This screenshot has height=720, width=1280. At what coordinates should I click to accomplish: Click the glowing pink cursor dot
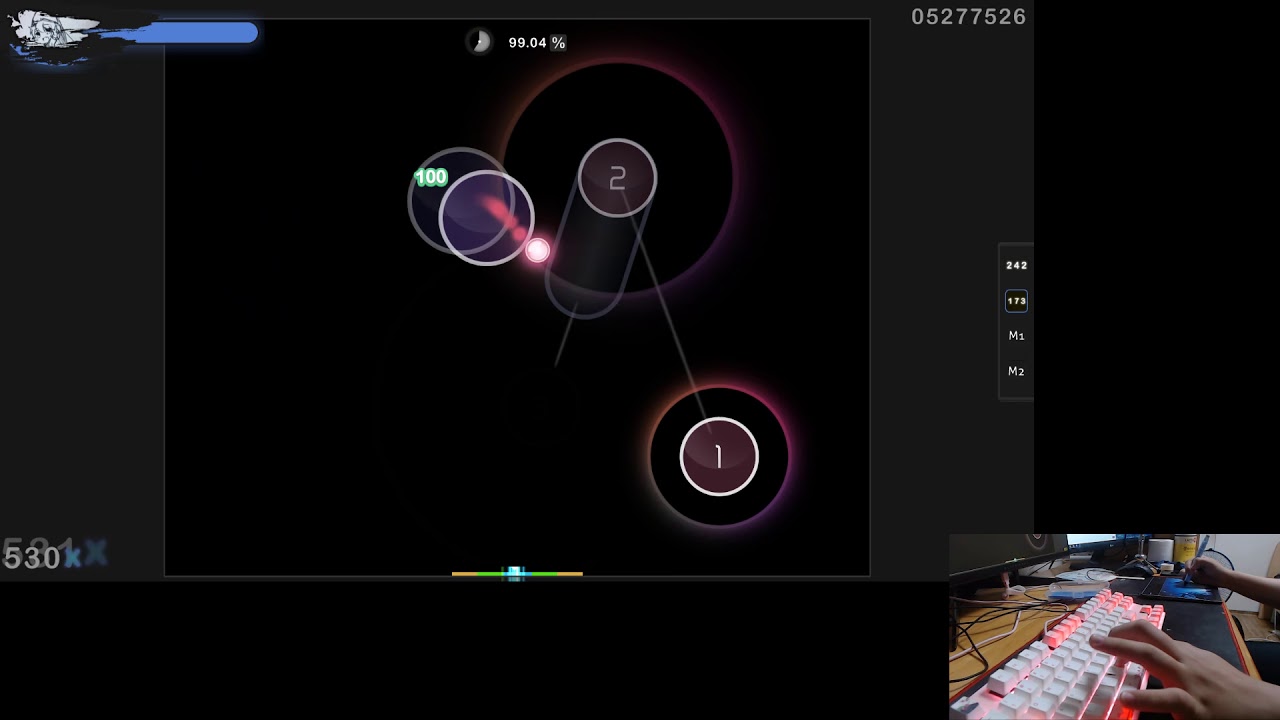[537, 250]
